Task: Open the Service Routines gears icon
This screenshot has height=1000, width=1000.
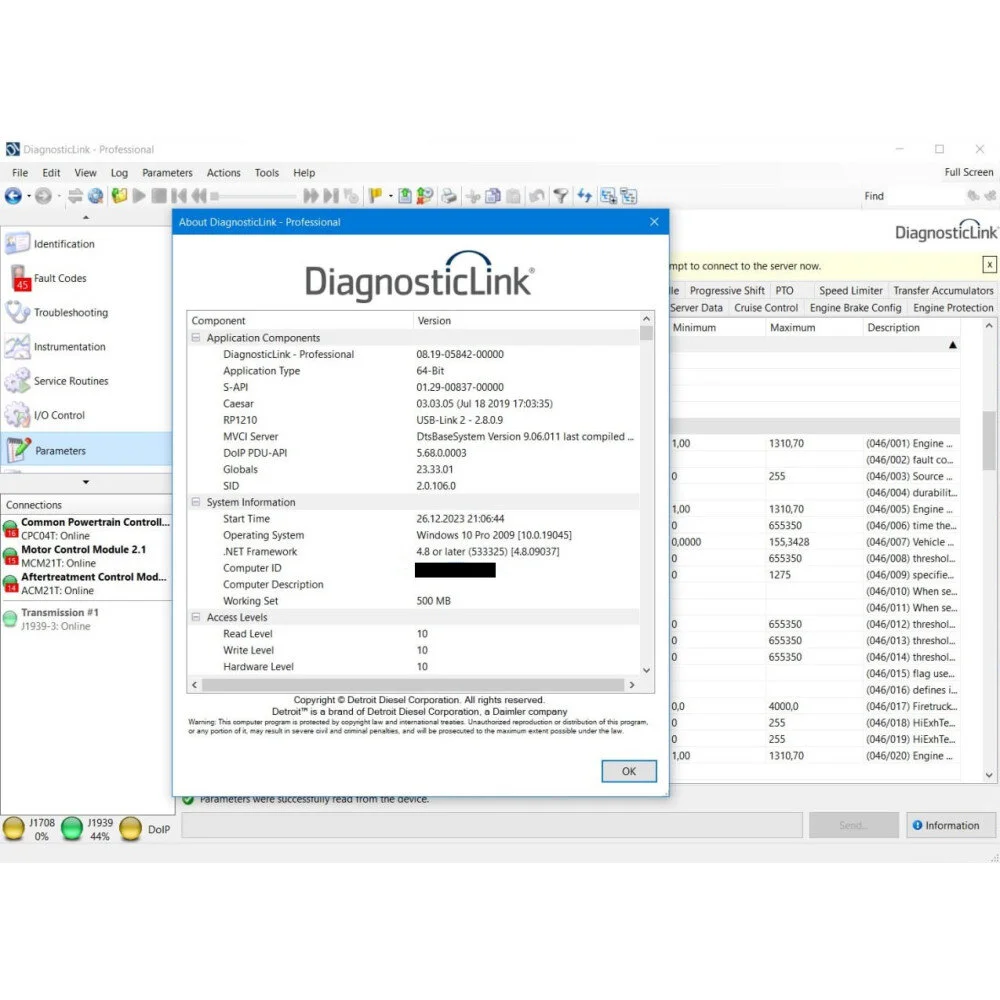Action: pos(18,381)
